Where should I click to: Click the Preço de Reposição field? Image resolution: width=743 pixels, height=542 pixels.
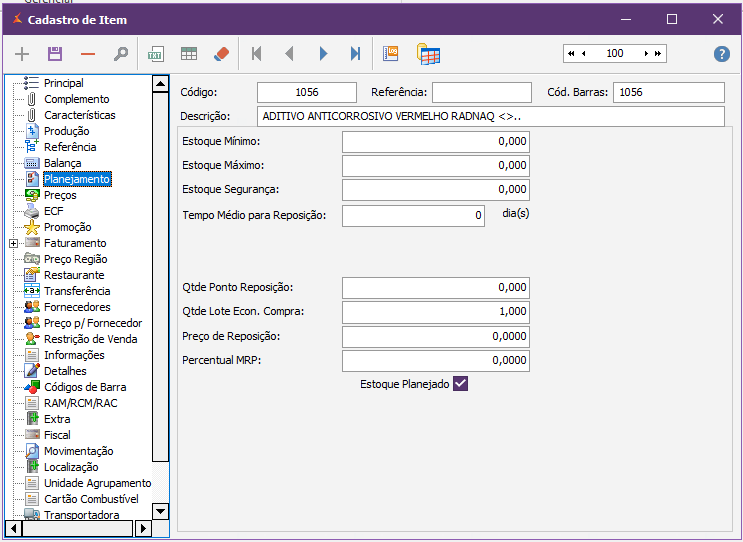tap(435, 337)
